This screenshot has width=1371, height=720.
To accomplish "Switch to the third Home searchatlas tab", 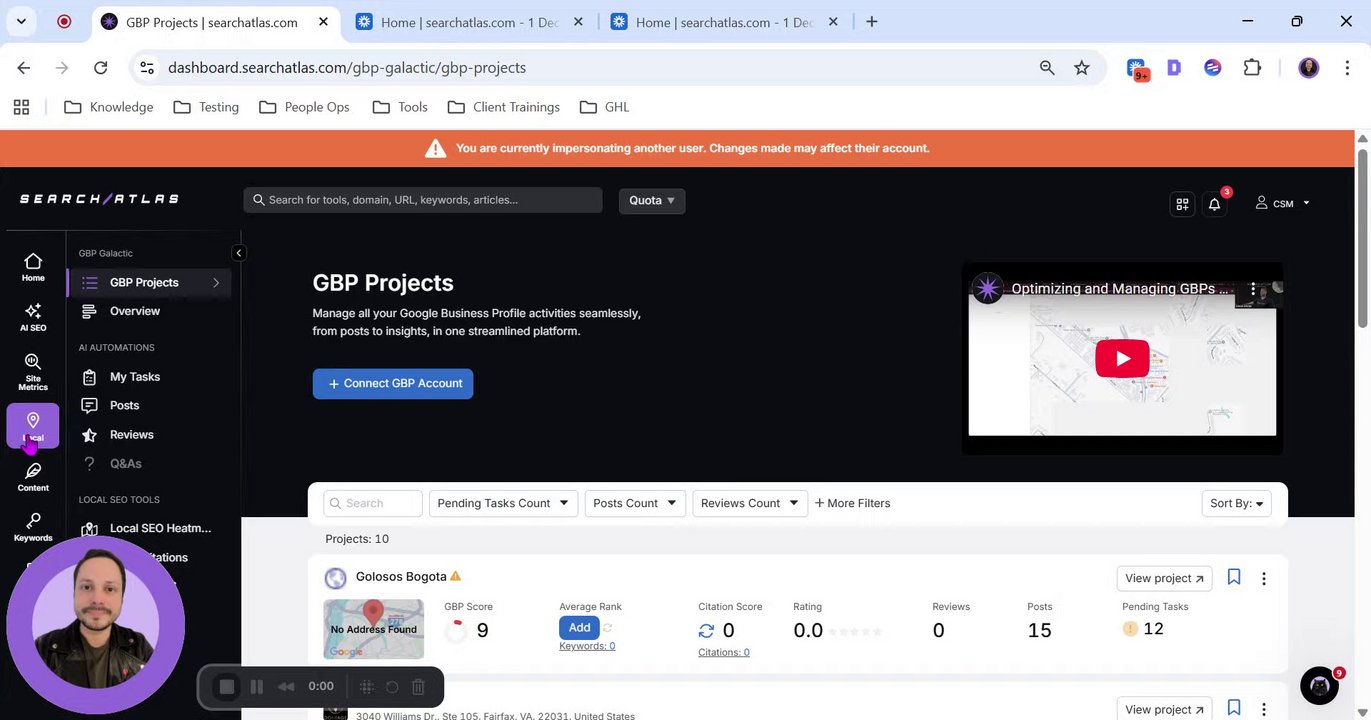I will pyautogui.click(x=726, y=22).
